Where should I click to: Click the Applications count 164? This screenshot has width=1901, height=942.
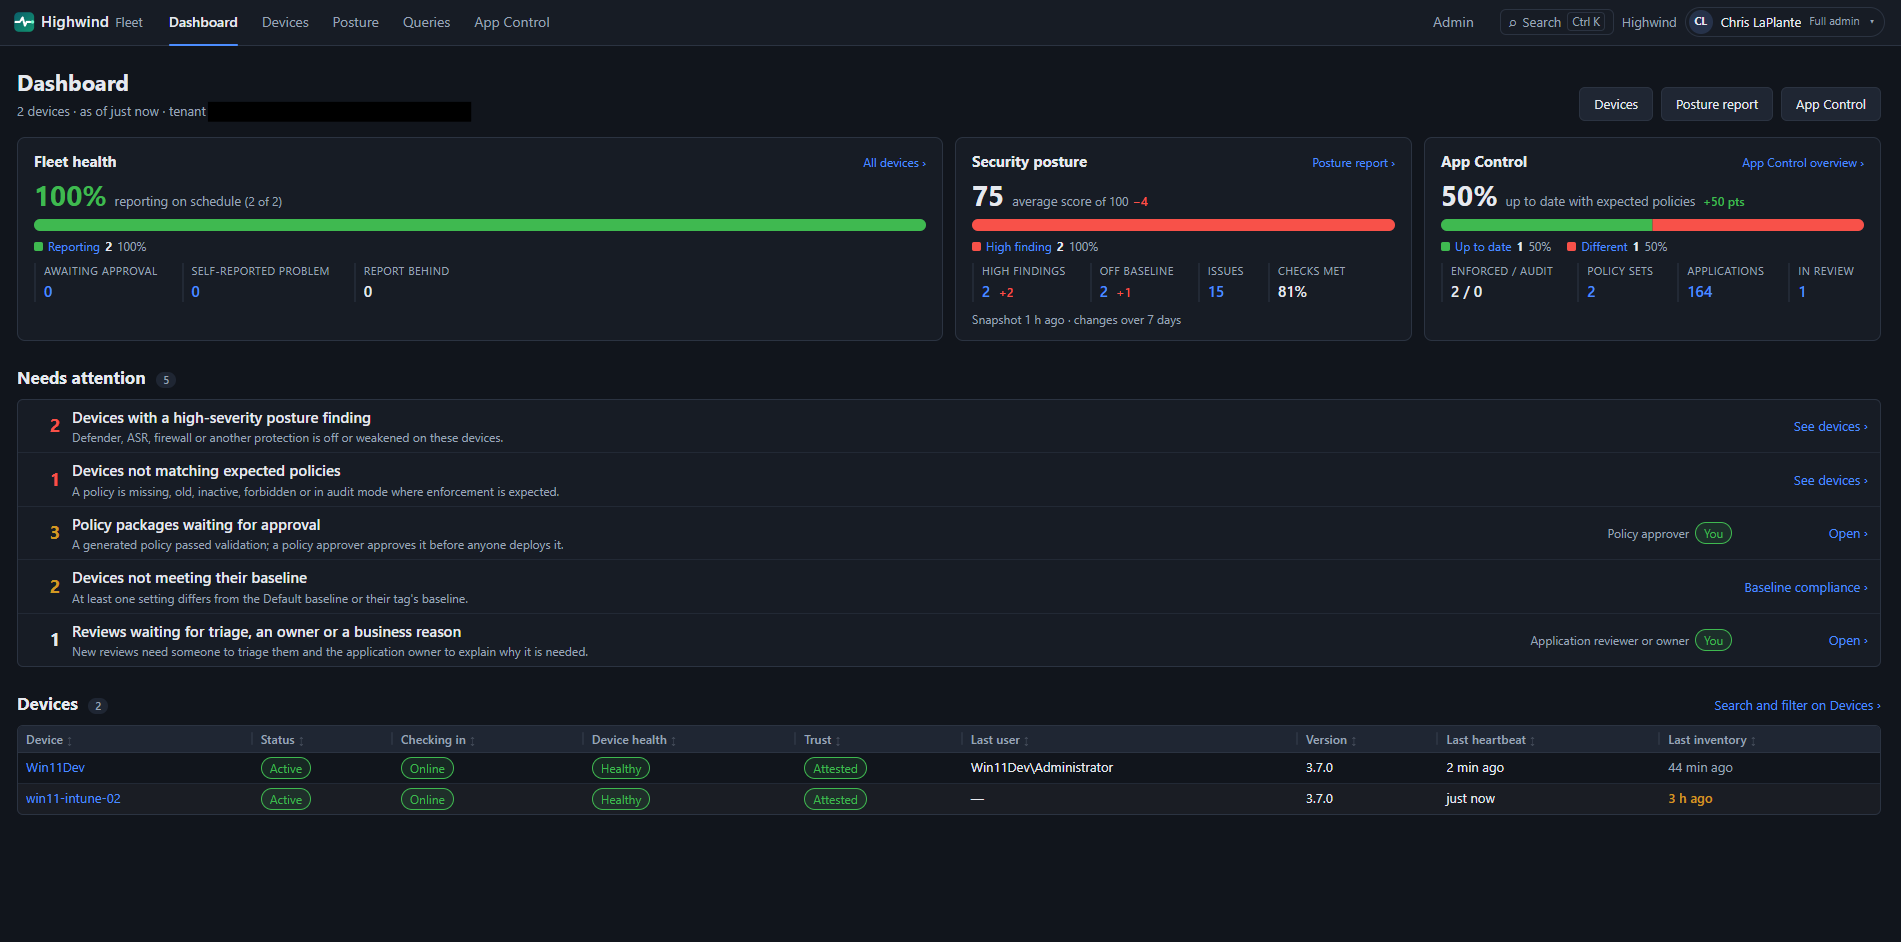coord(1700,292)
